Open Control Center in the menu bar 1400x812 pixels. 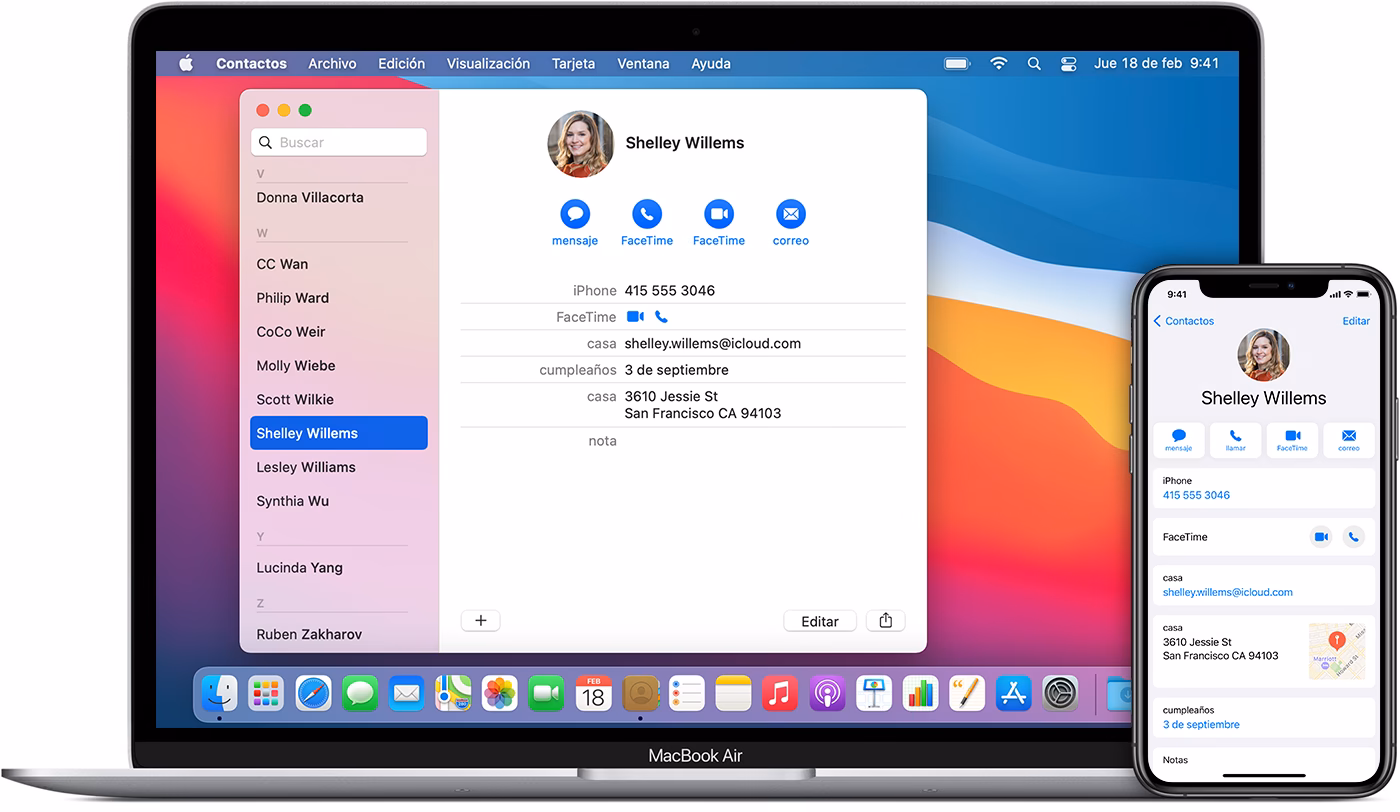[x=1068, y=63]
